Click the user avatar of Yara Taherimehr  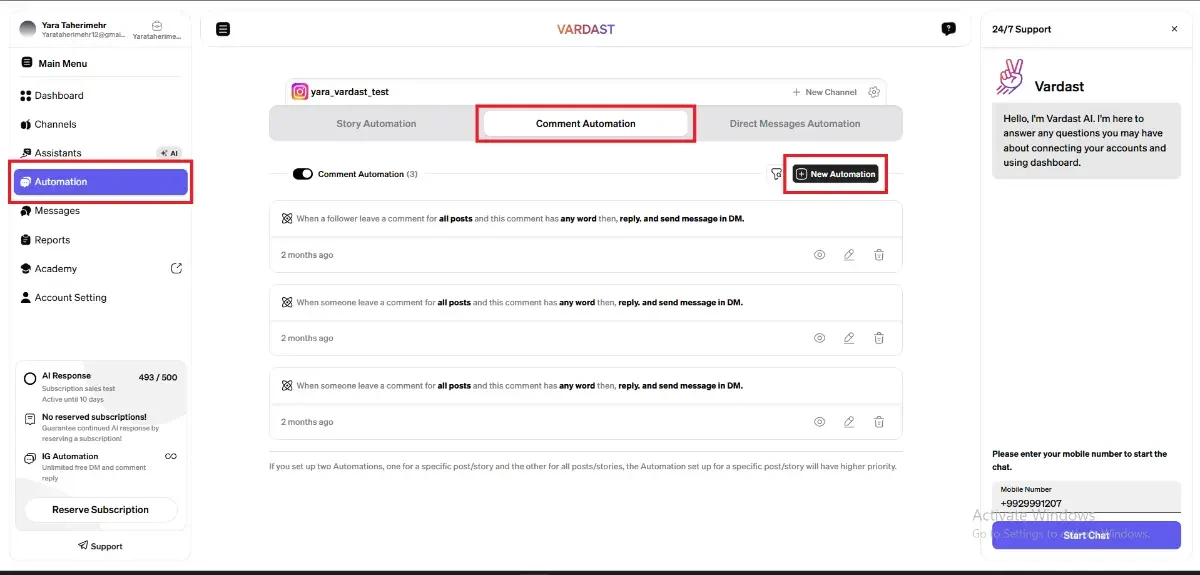tap(28, 29)
